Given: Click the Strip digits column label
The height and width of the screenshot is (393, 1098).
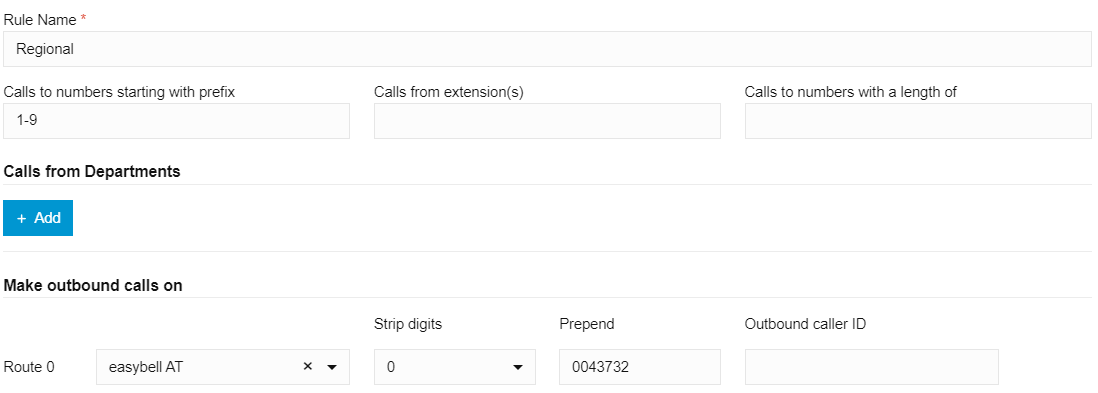Looking at the screenshot, I should 408,324.
